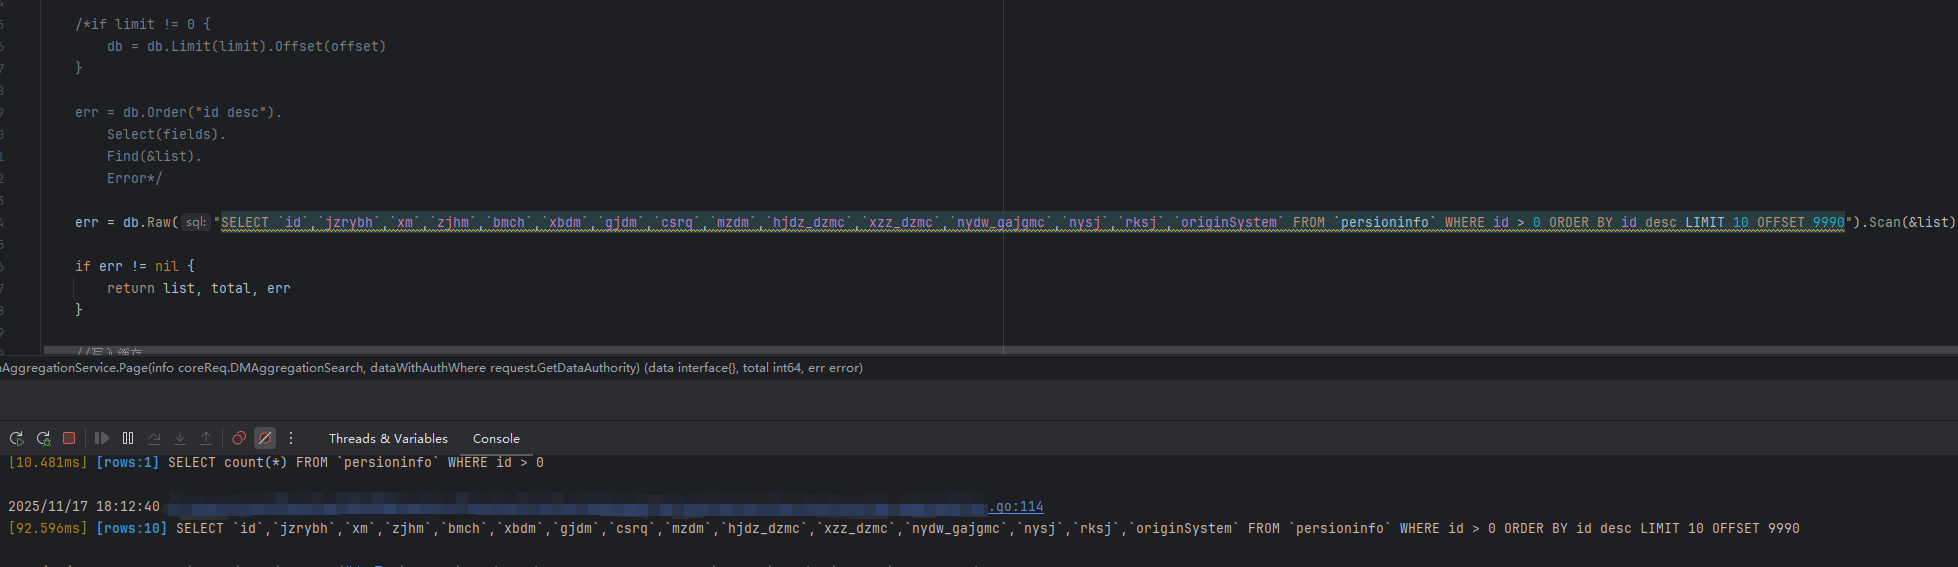Click the Step Into arrow icon
Image resolution: width=1958 pixels, height=567 pixels.
[x=180, y=438]
